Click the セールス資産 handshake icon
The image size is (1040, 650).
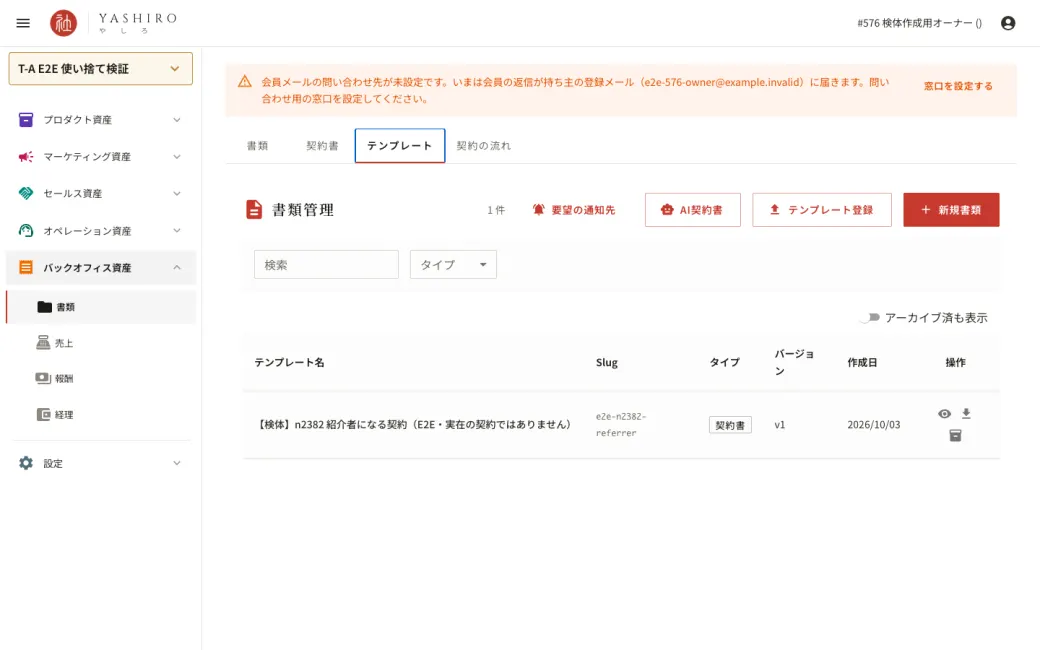(x=26, y=194)
